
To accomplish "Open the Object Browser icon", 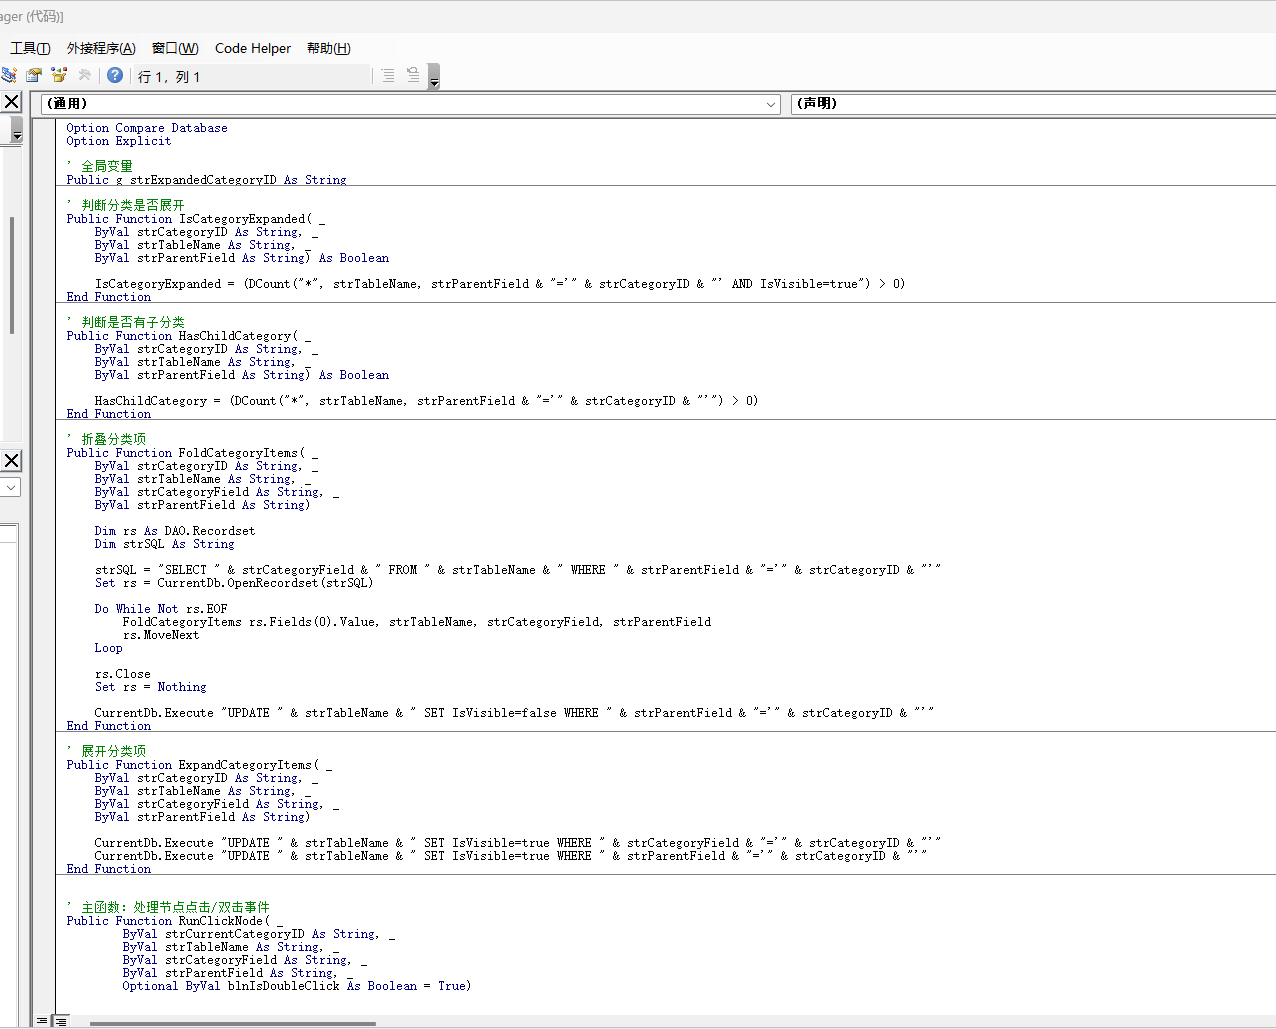I will point(59,75).
